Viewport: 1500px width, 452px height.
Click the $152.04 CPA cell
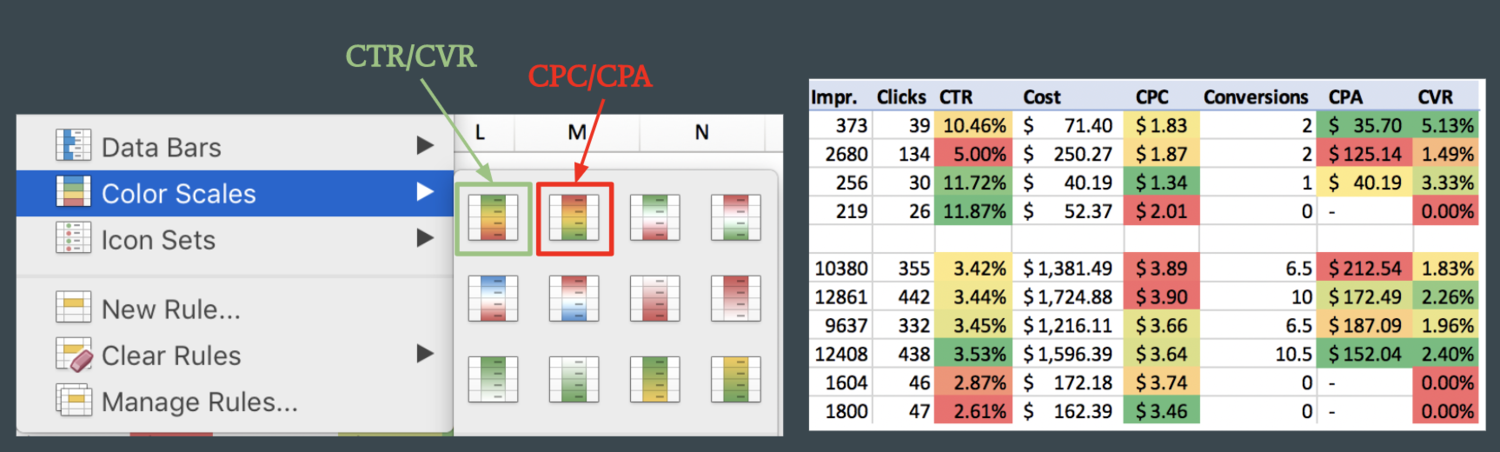[1364, 353]
